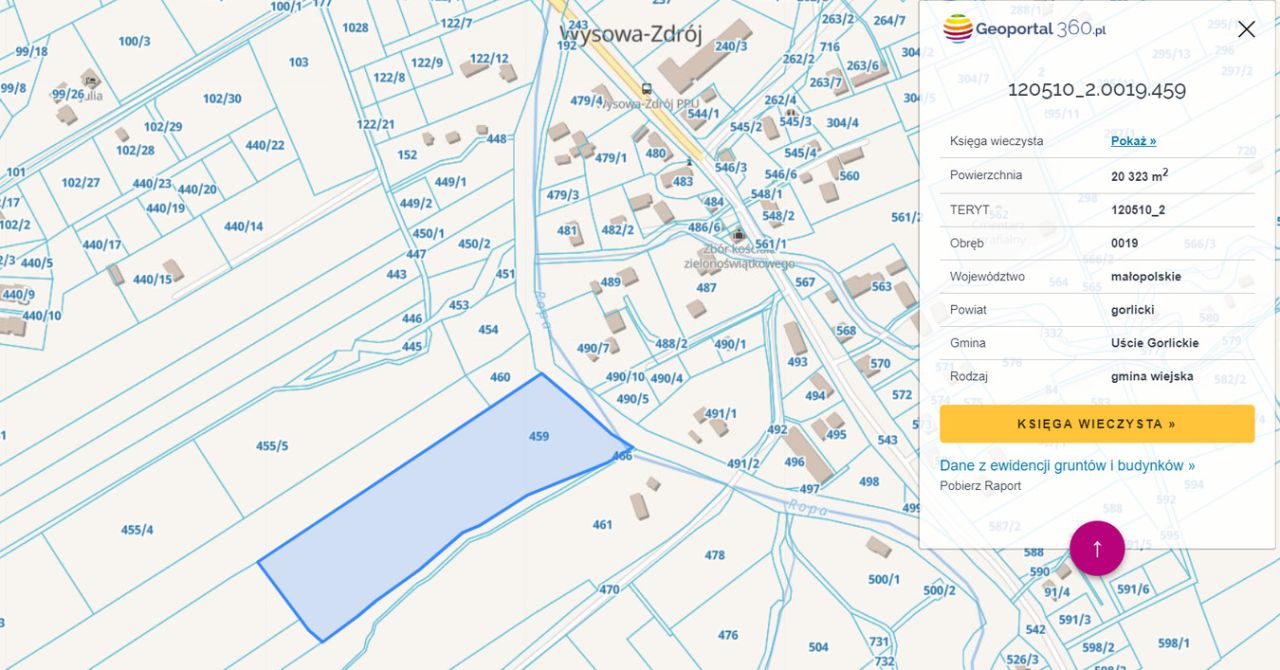Select parcel 453 on the map
This screenshot has height=670, width=1280.
(x=459, y=305)
